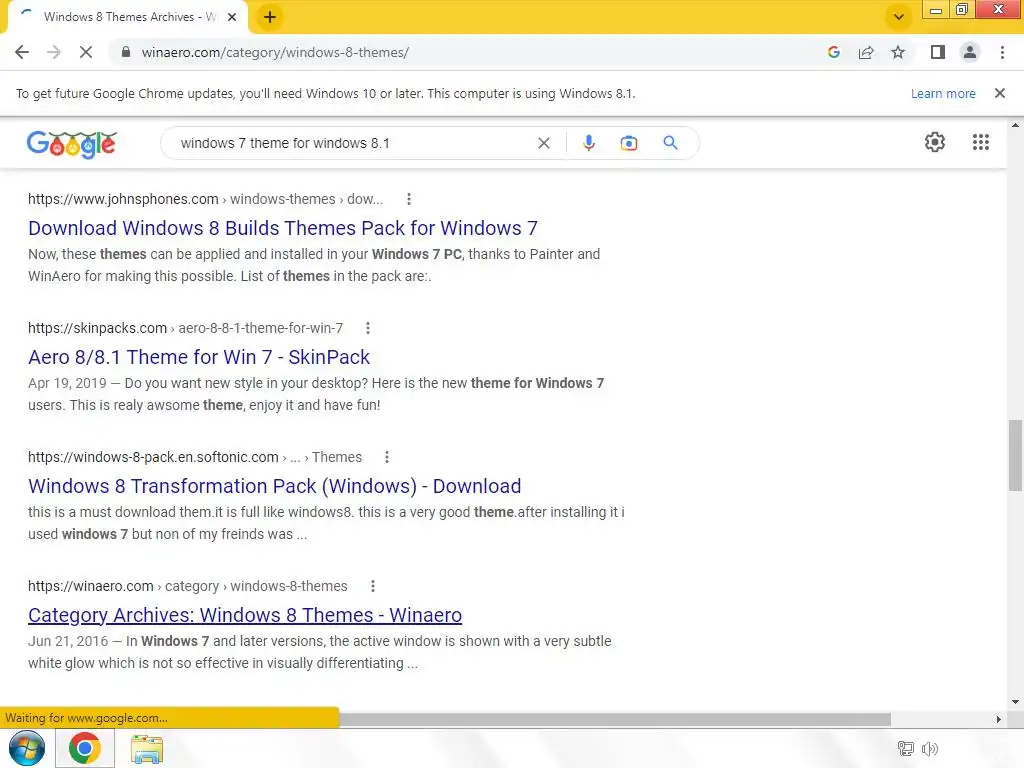Clear the Google search box text

tap(543, 143)
